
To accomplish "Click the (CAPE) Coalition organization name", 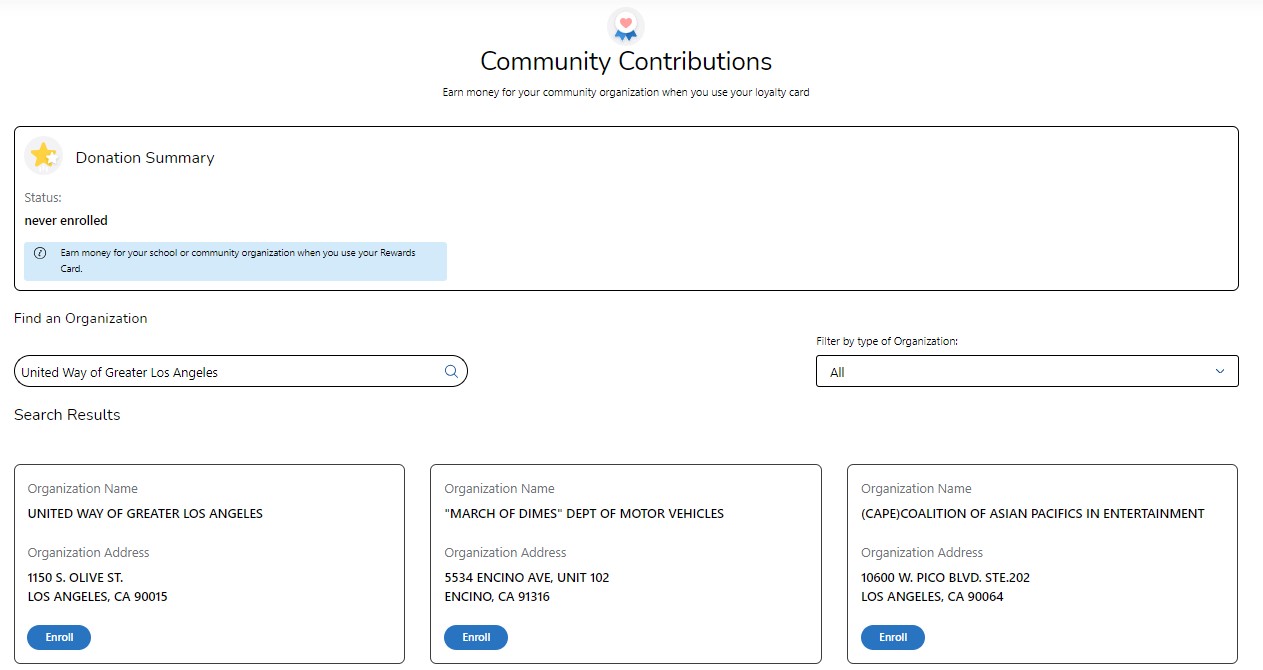I will [1032, 514].
